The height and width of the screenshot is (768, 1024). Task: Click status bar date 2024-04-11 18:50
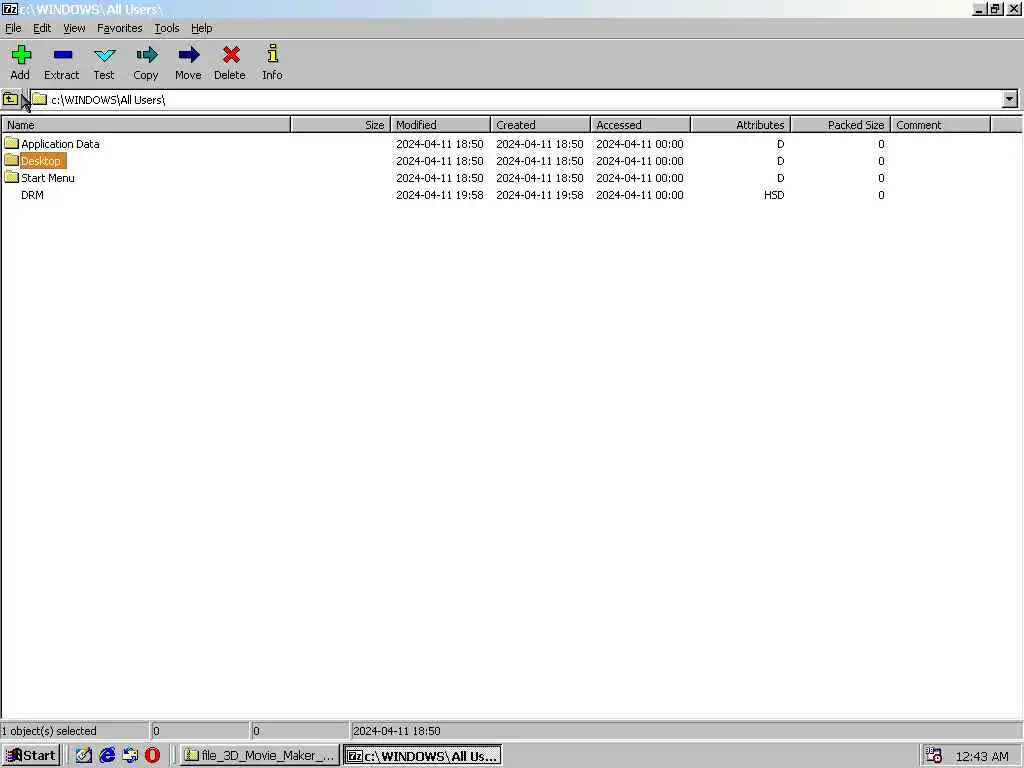tap(396, 731)
